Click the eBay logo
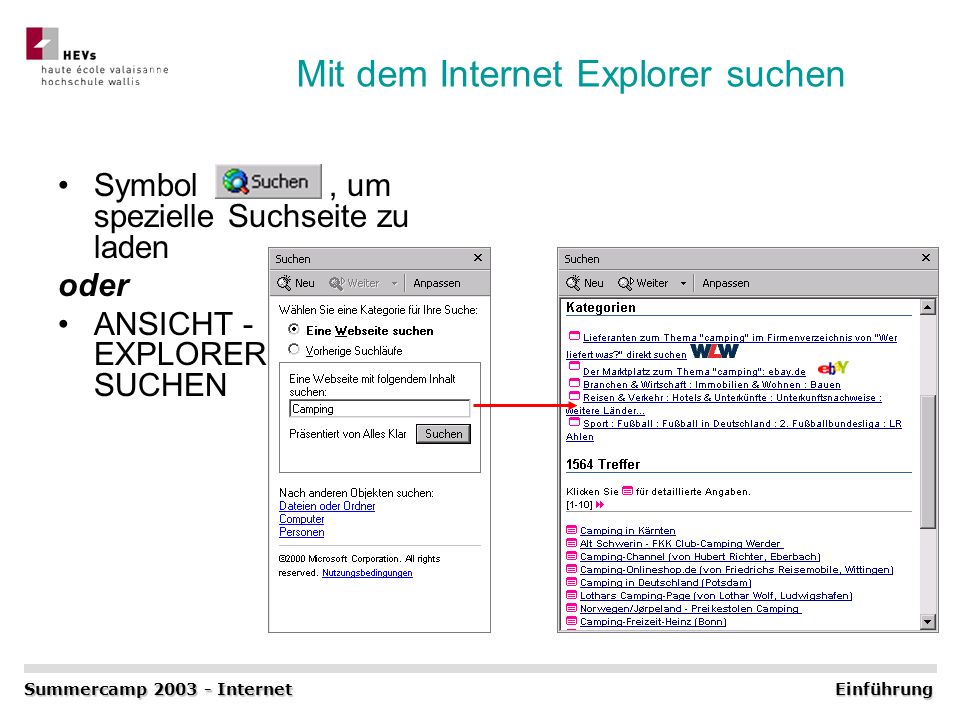 (833, 367)
